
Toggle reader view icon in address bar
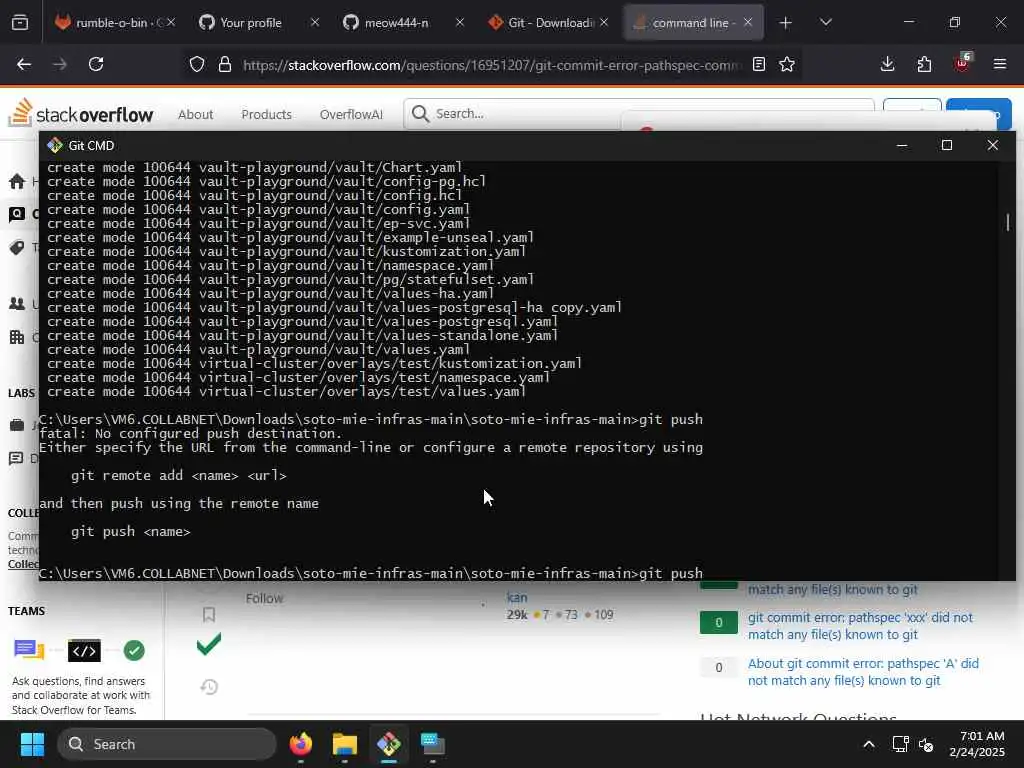tap(759, 64)
